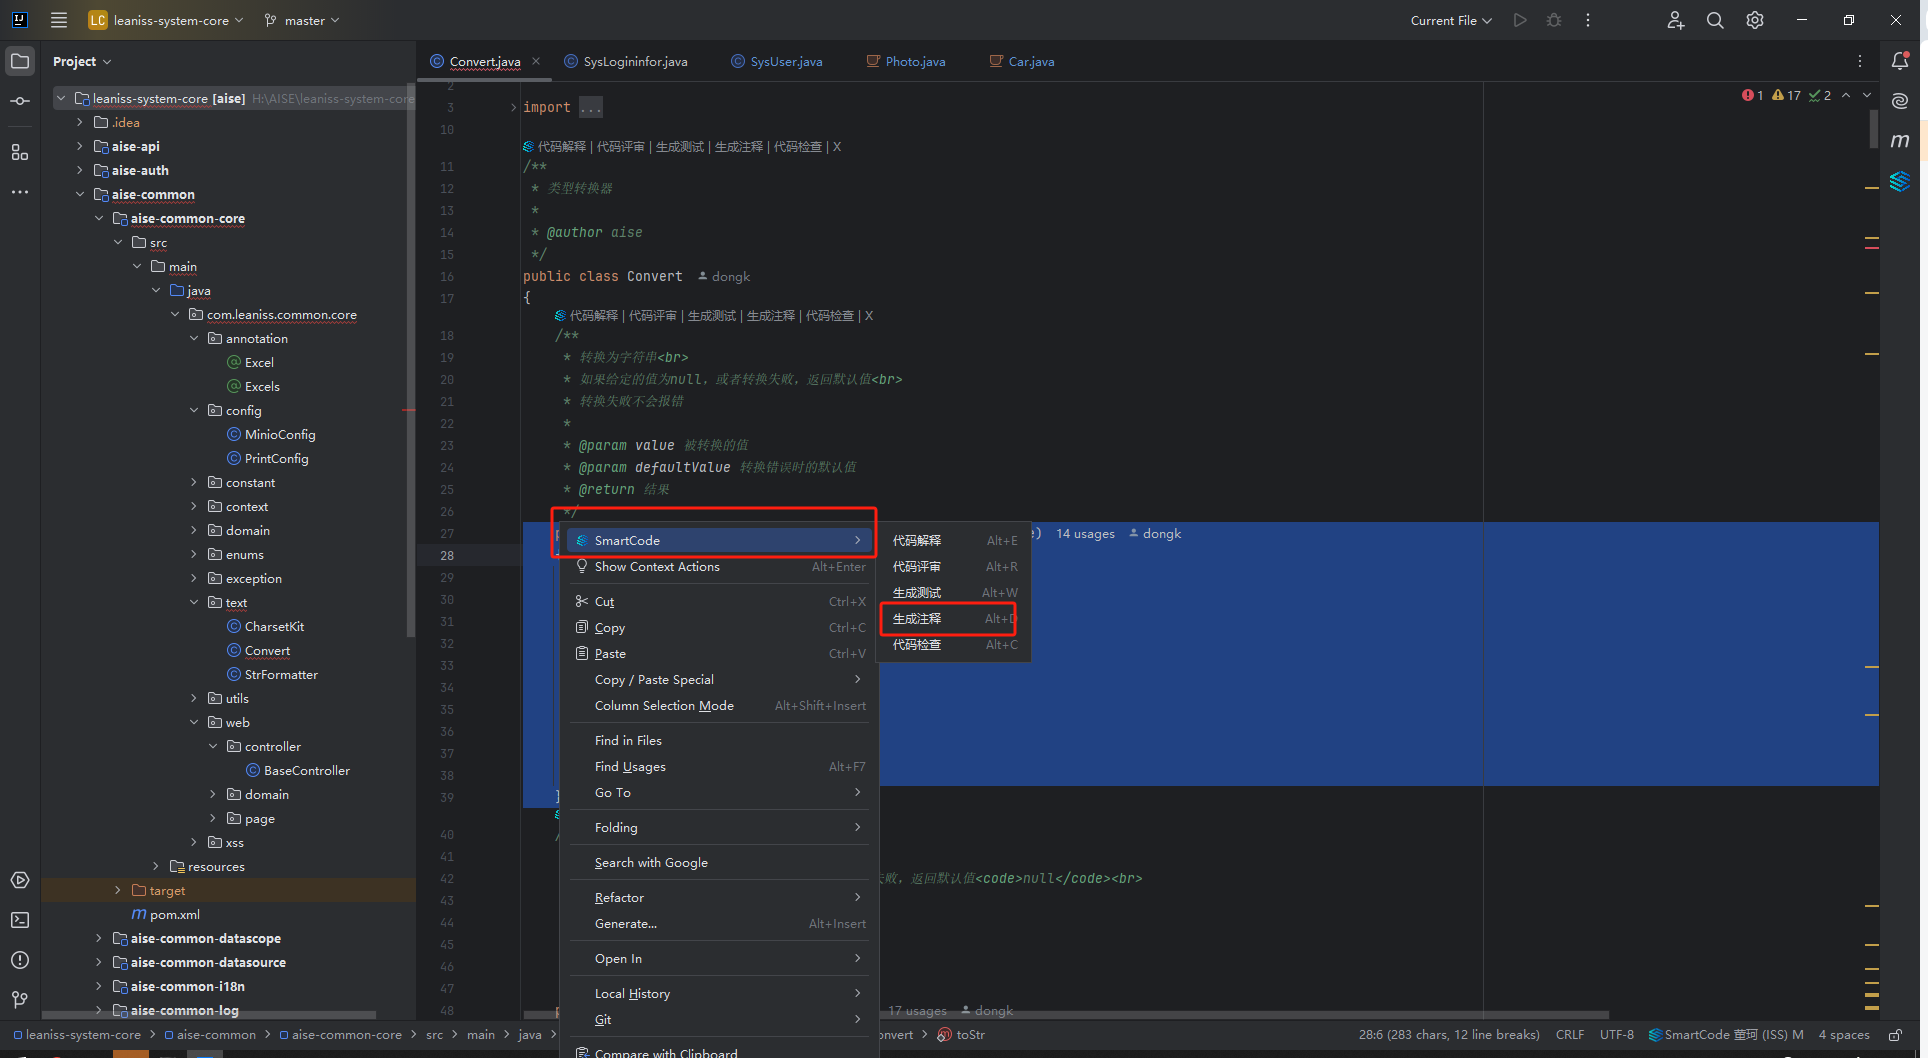Select Generate... in context menu
The image size is (1928, 1058).
point(718,924)
